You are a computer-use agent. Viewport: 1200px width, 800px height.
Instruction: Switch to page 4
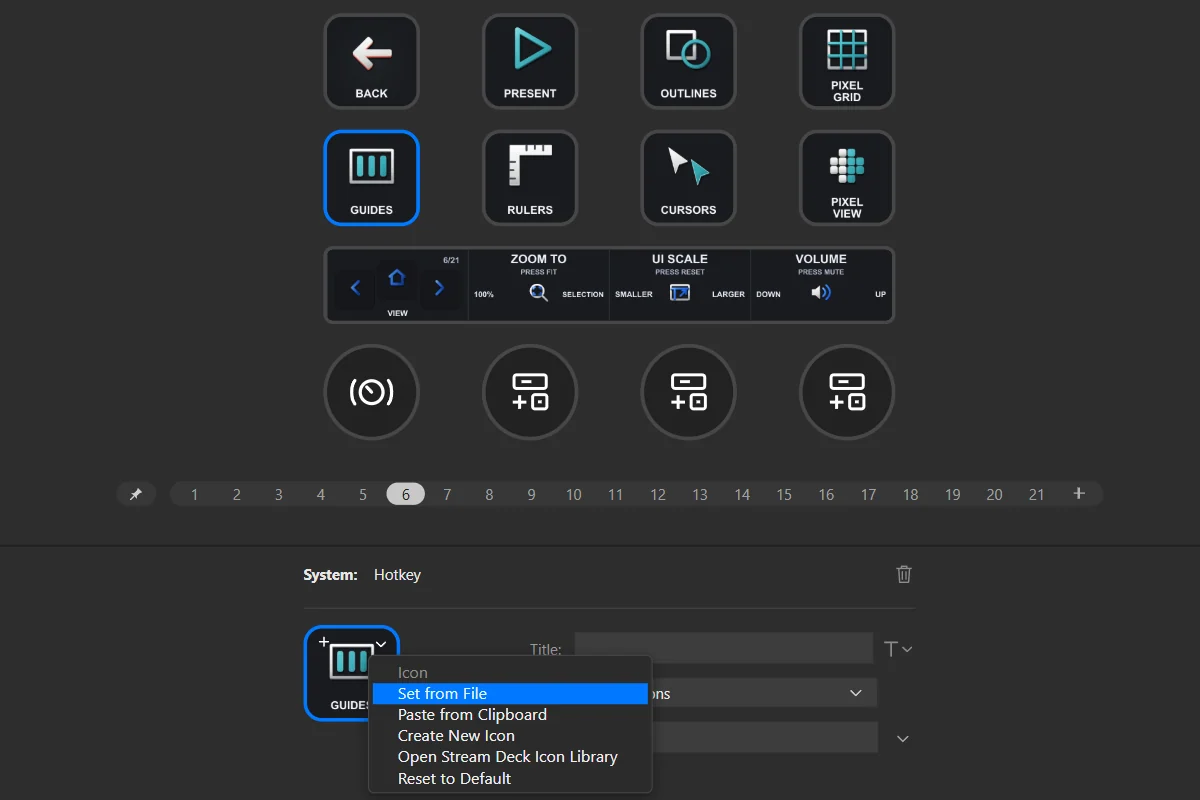tap(321, 494)
